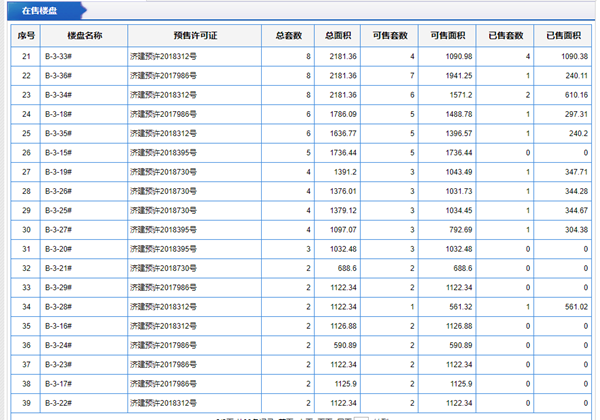
Task: Click total area value 1097.07
Action: (343, 230)
